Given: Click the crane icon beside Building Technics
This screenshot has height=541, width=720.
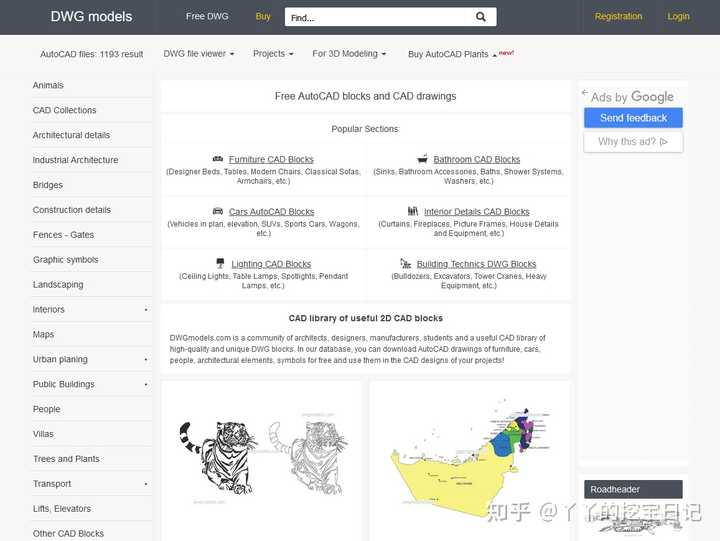Looking at the screenshot, I should point(405,263).
